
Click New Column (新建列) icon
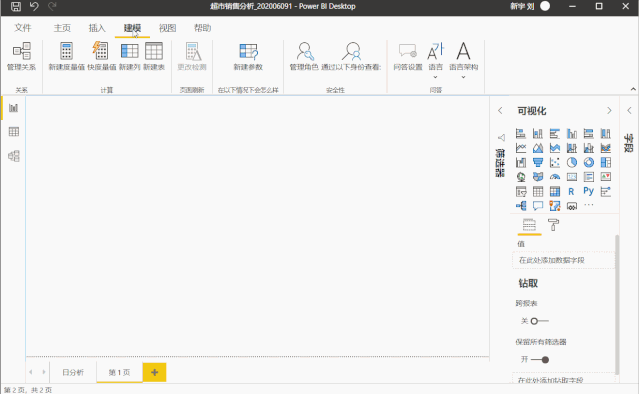pyautogui.click(x=130, y=51)
